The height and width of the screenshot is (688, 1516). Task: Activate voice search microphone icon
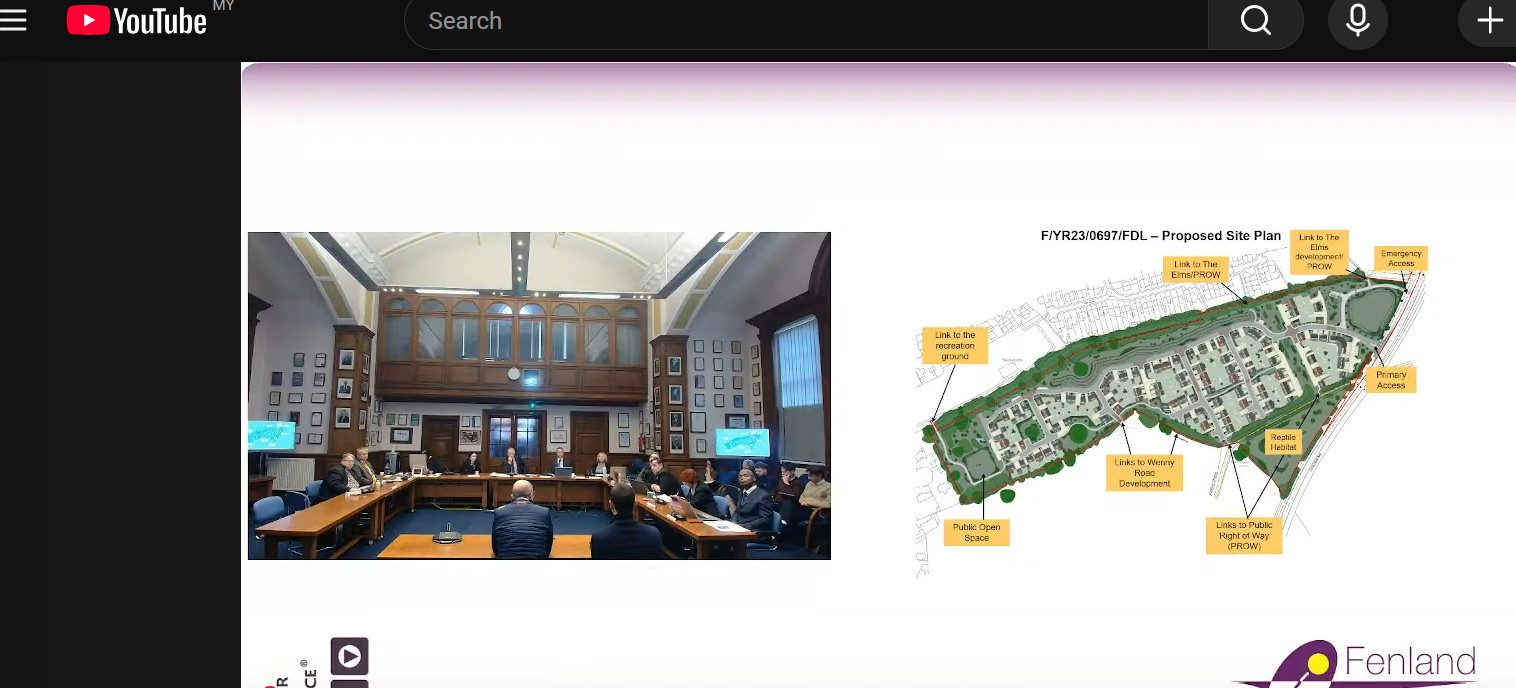click(x=1357, y=21)
